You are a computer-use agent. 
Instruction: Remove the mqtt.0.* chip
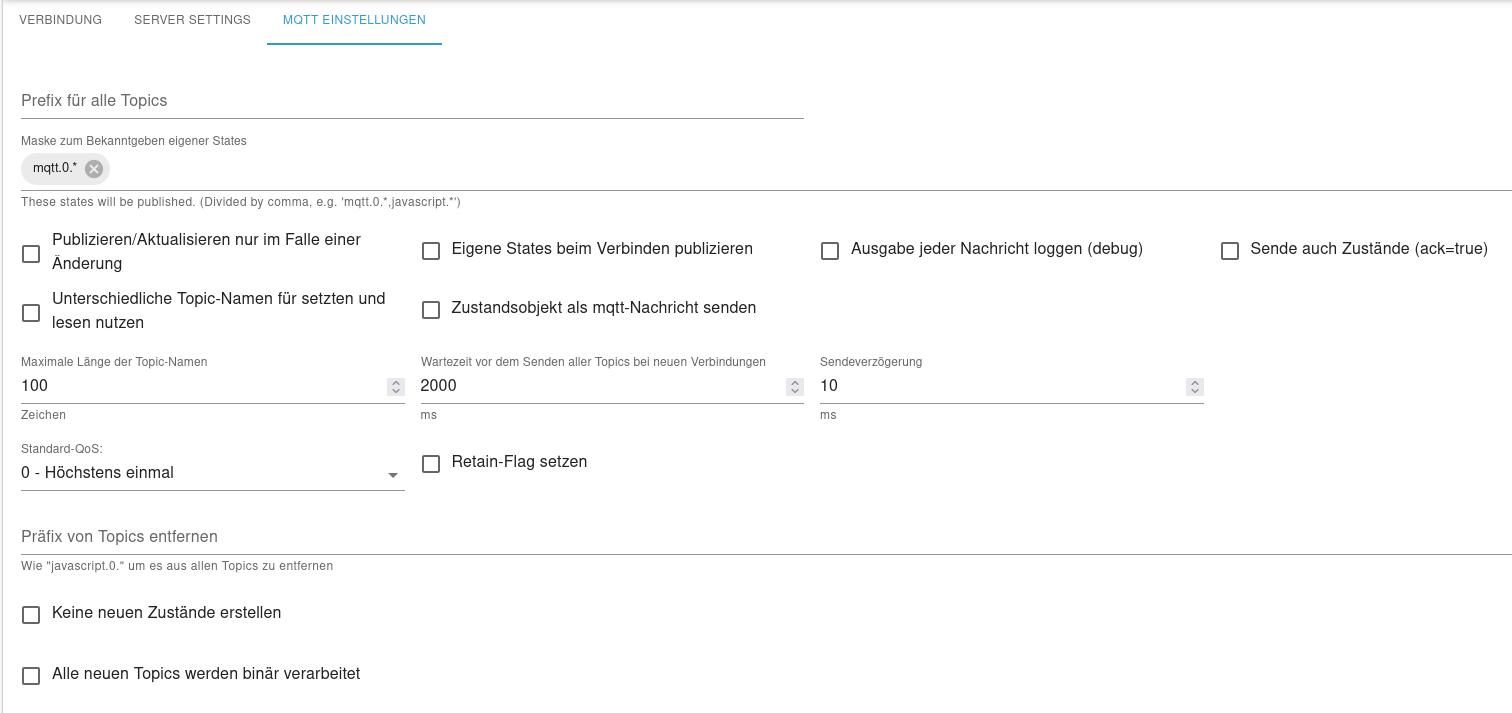pyautogui.click(x=94, y=169)
